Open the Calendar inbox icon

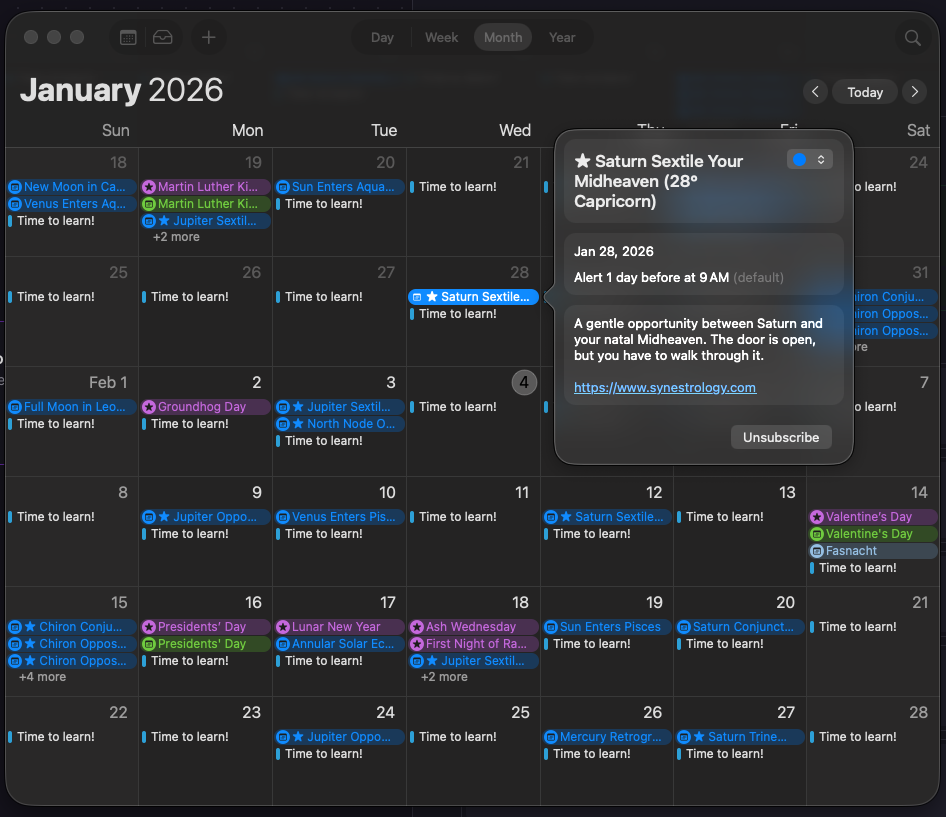pyautogui.click(x=164, y=37)
